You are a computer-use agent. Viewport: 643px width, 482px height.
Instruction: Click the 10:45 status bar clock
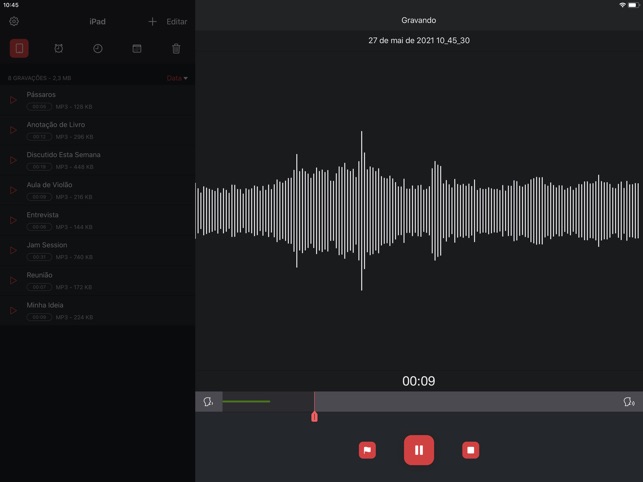(x=11, y=5)
